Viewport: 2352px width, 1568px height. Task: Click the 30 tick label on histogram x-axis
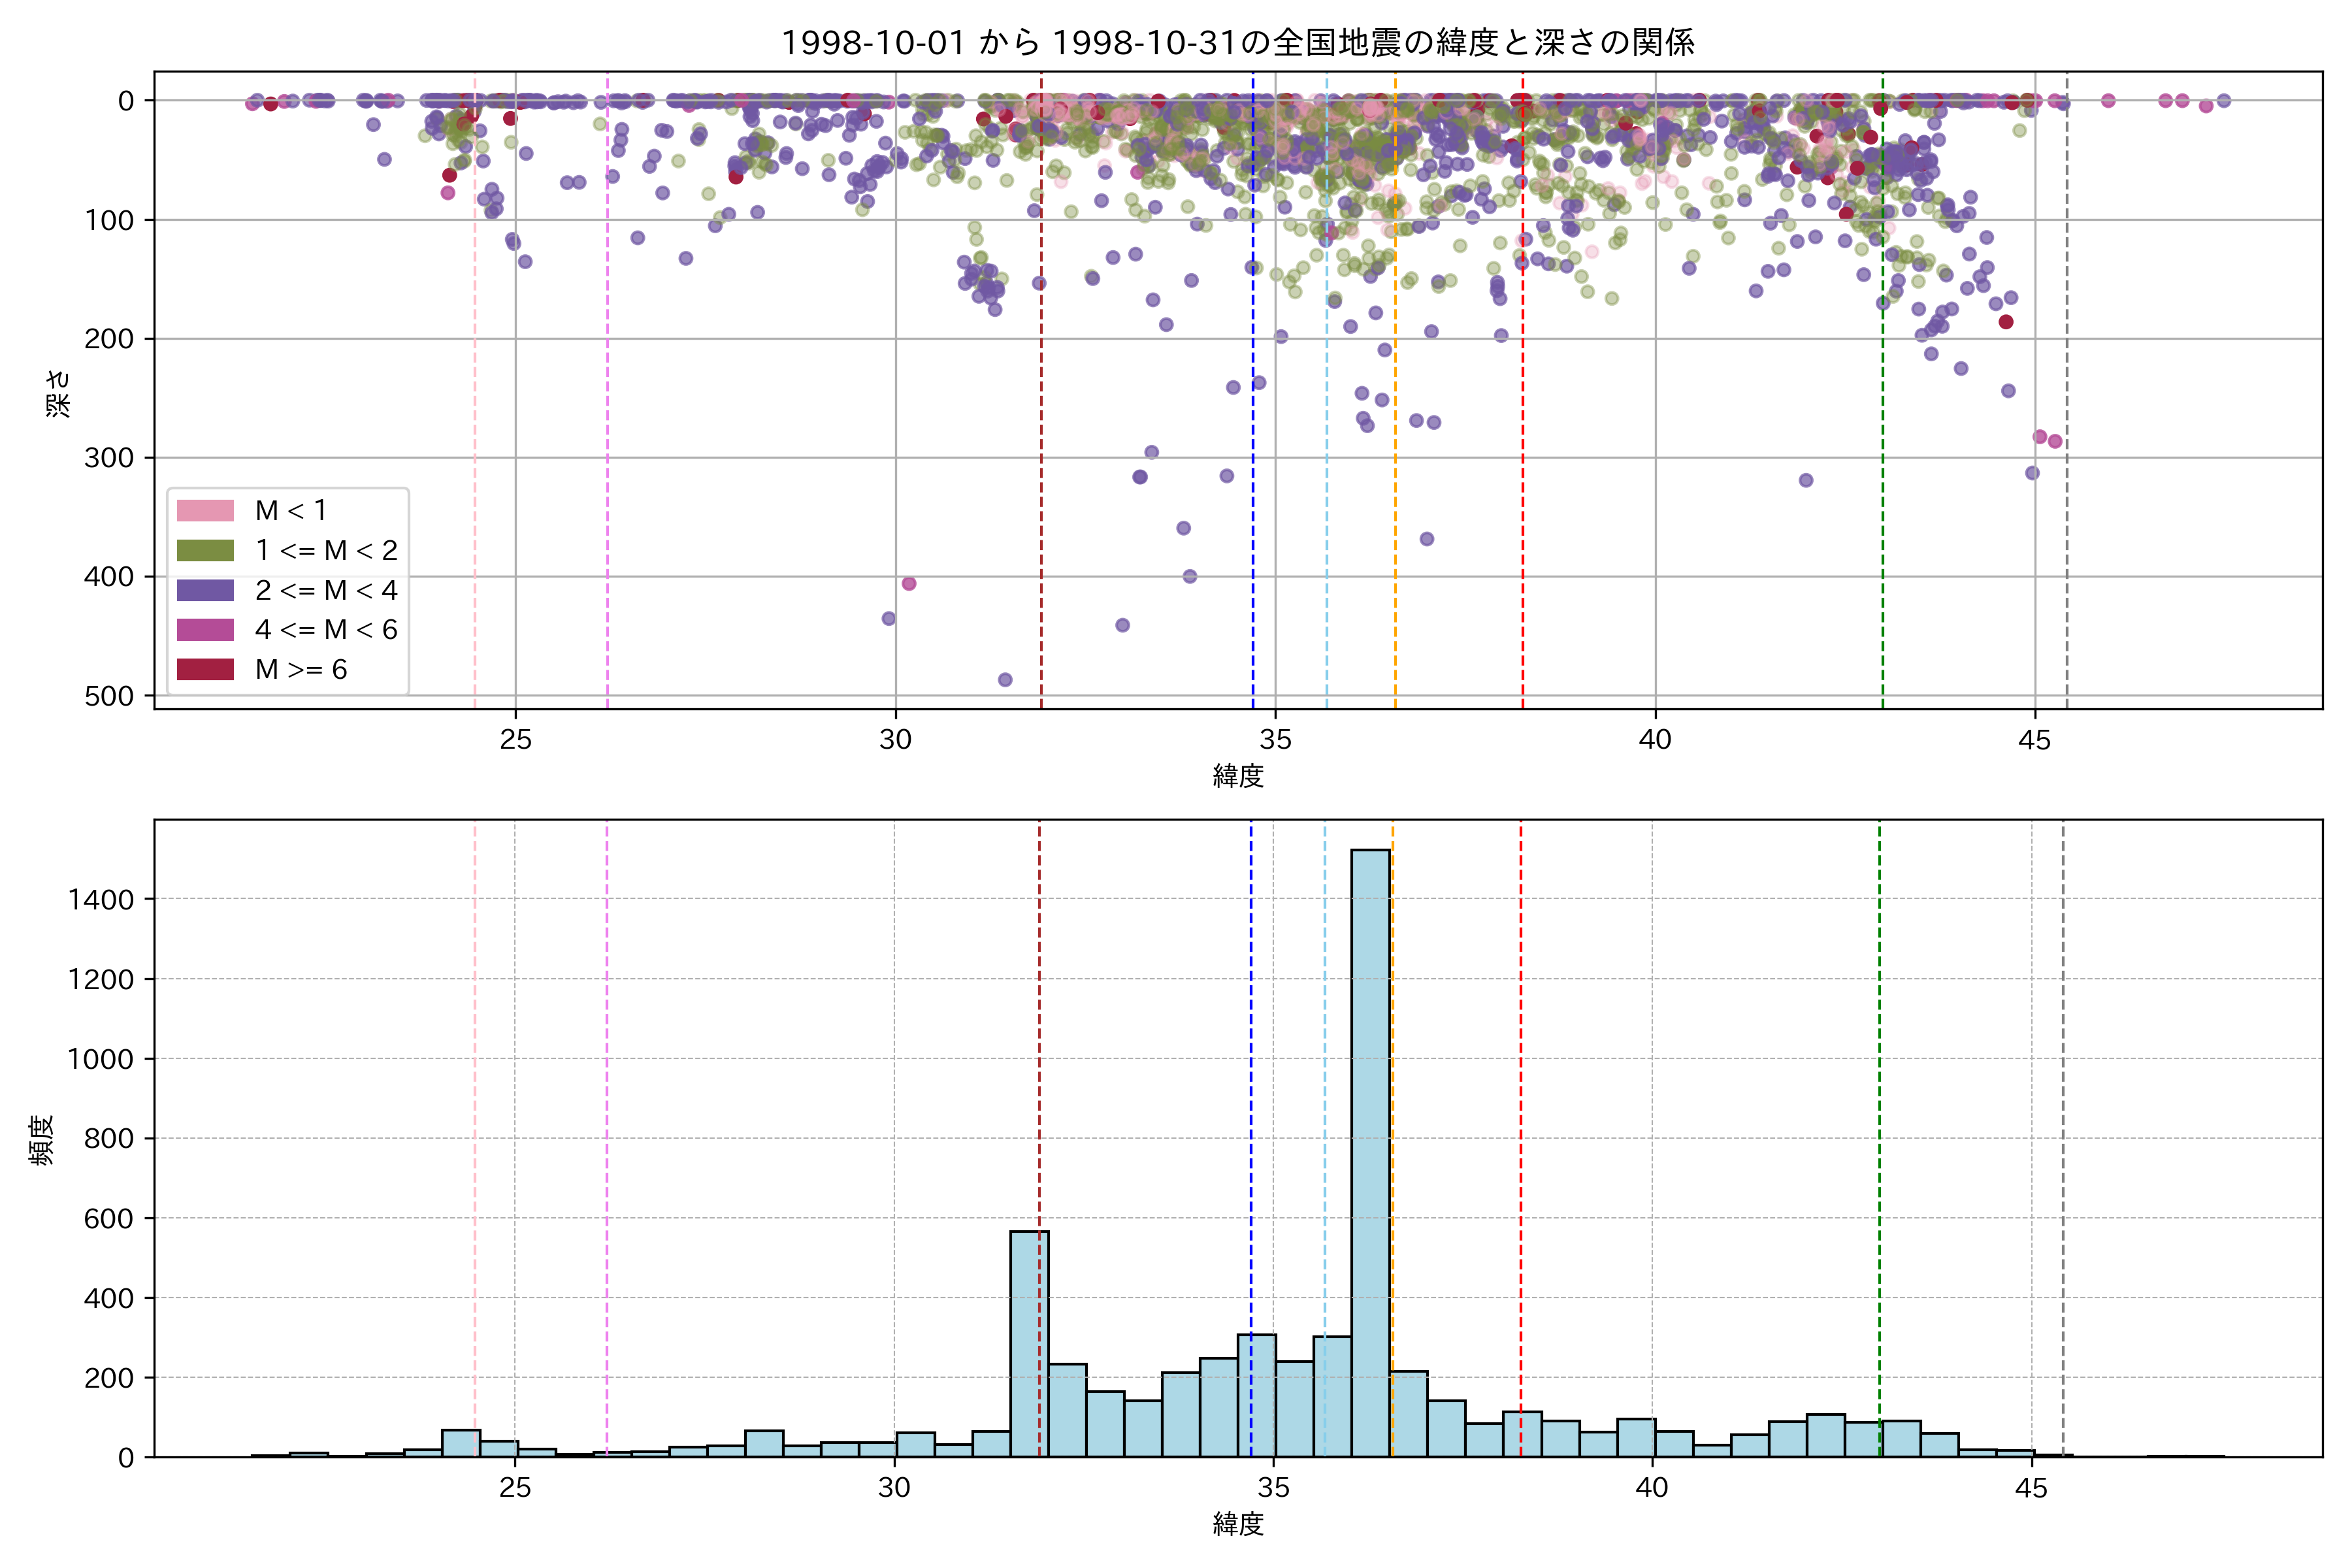tap(894, 1488)
